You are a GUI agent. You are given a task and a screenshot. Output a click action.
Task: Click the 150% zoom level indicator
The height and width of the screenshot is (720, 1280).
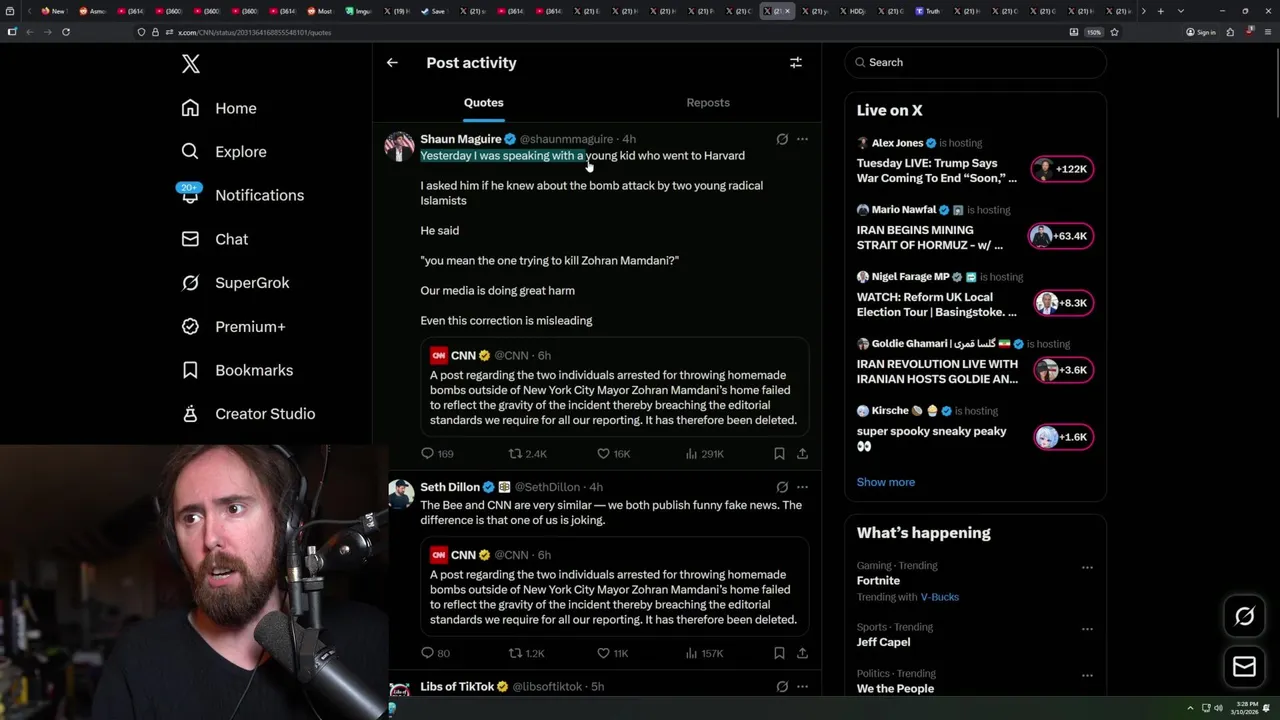[x=1094, y=32]
